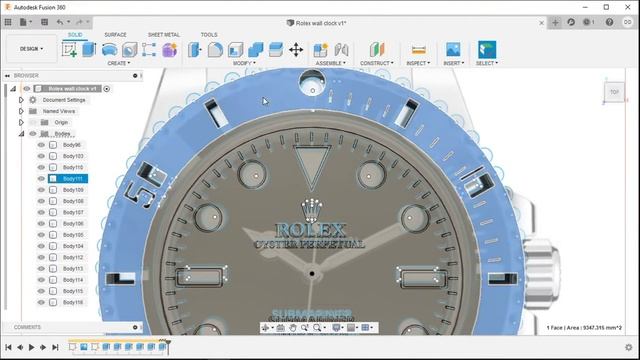The image size is (640, 360).
Task: Switch to the TOOLS tab
Action: click(209, 35)
